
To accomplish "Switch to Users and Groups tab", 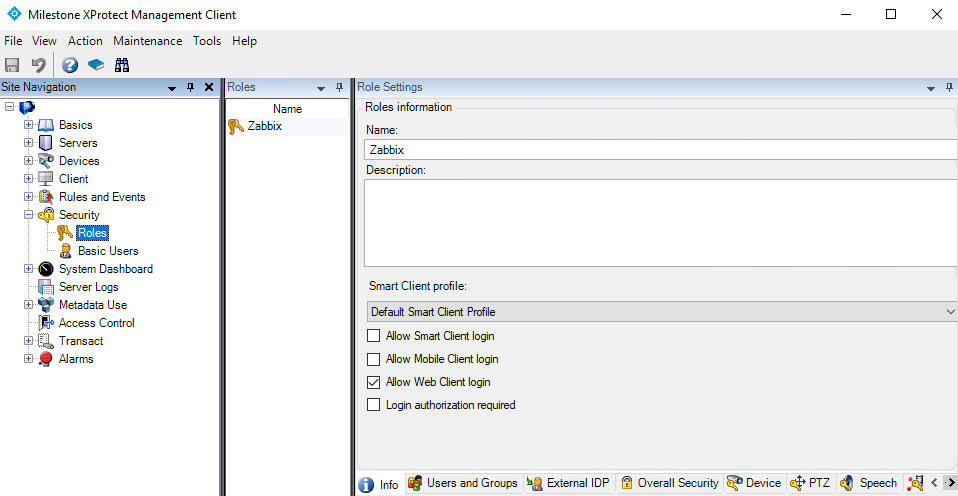I will [463, 483].
